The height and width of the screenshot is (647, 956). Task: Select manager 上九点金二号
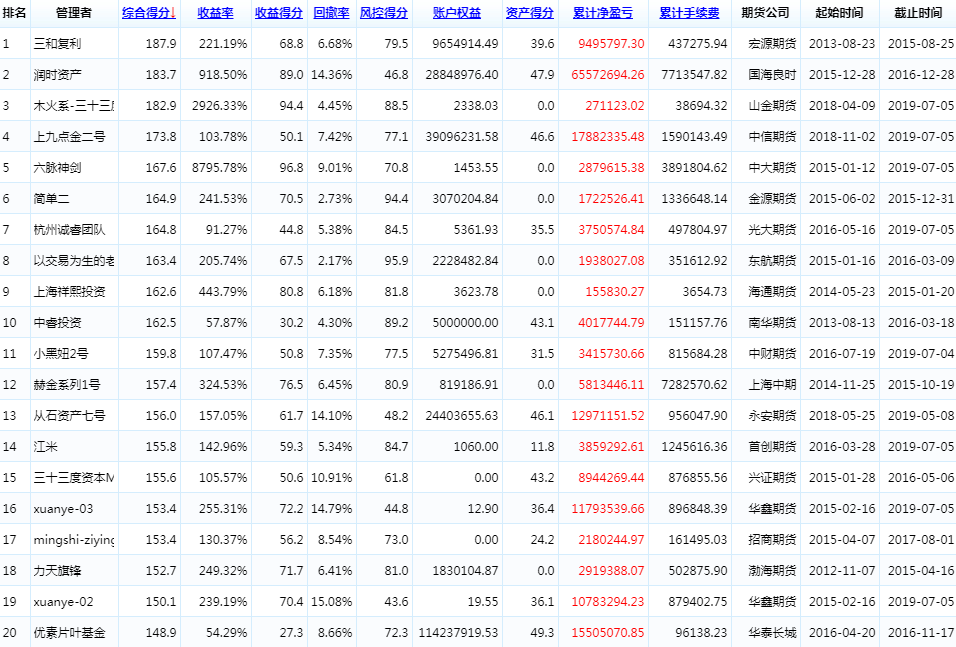coord(70,137)
